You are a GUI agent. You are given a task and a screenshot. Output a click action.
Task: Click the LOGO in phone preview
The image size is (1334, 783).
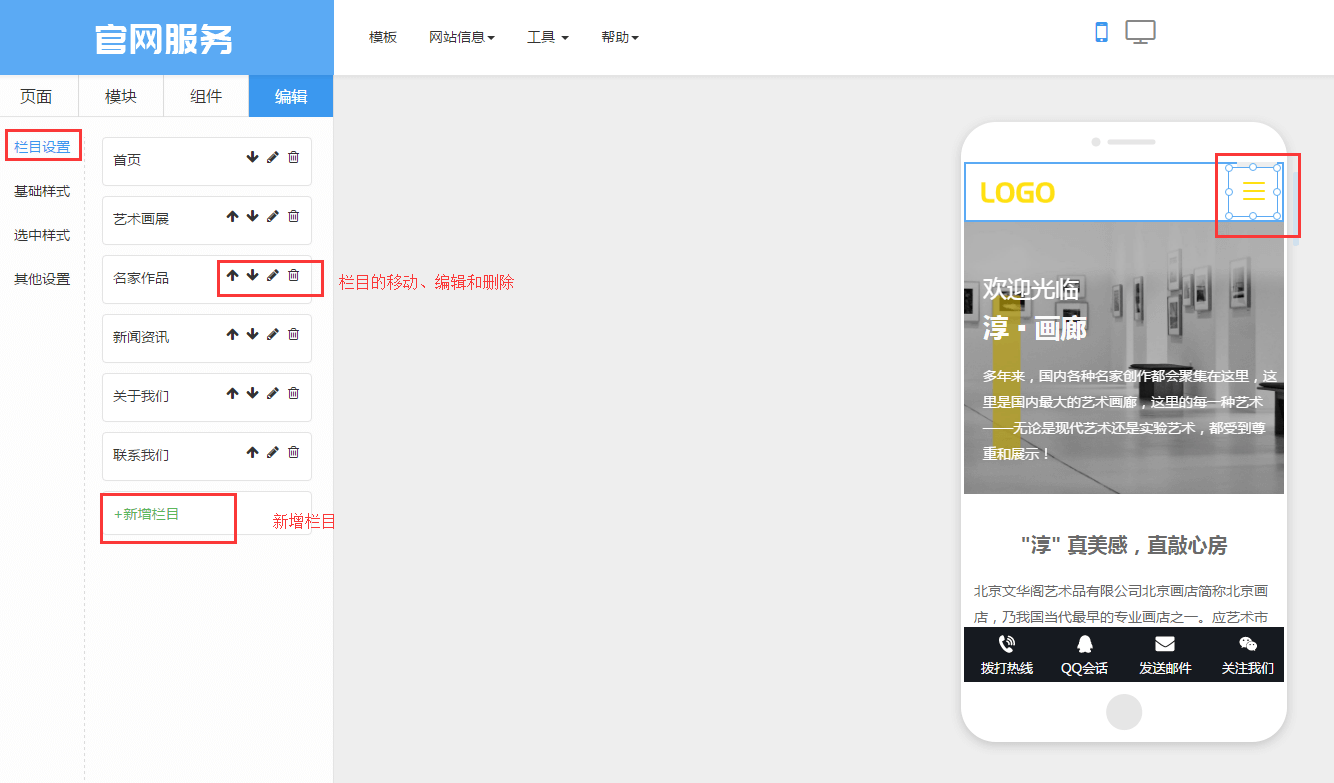(x=1017, y=192)
